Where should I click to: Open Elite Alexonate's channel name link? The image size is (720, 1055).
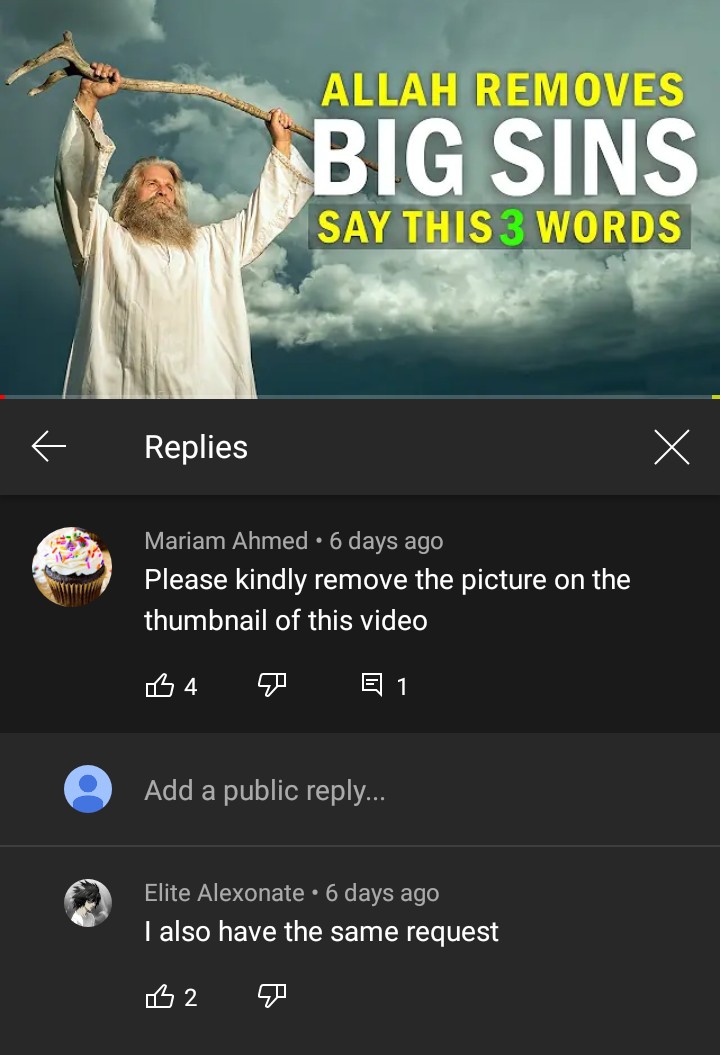click(224, 893)
